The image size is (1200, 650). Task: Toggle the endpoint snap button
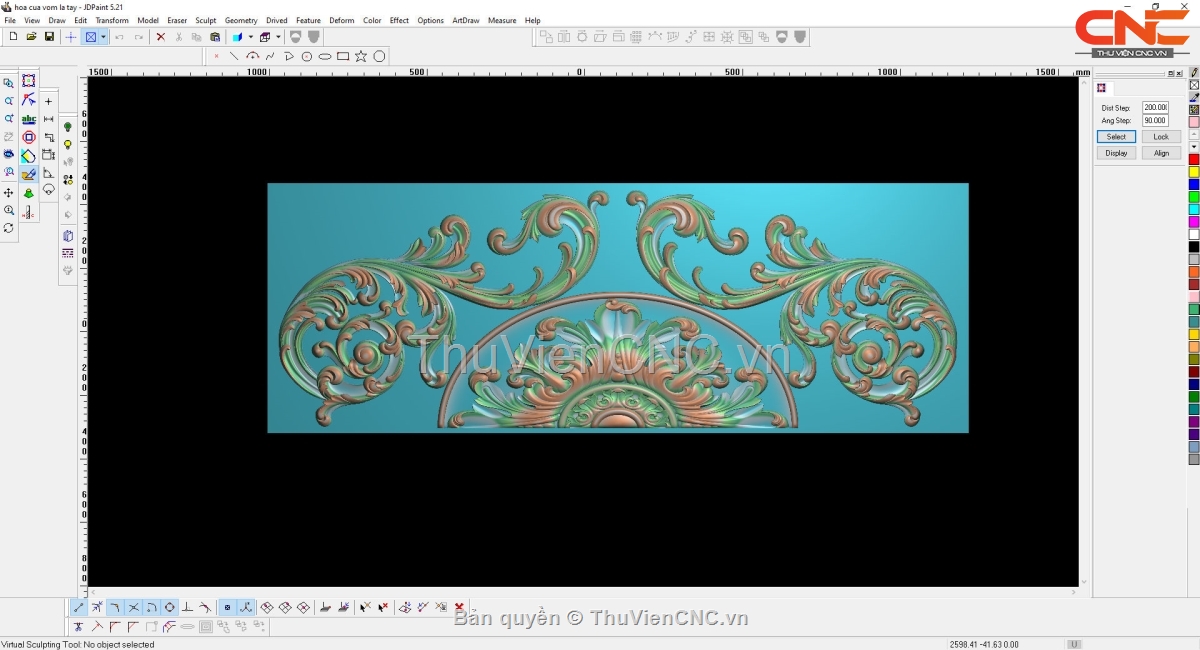79,607
